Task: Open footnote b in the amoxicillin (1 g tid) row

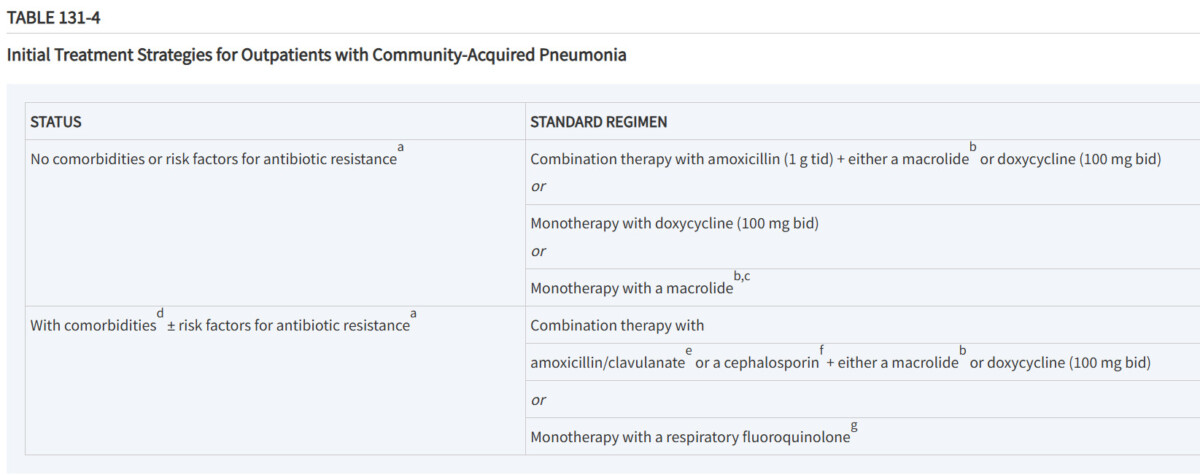Action: pyautogui.click(x=973, y=147)
